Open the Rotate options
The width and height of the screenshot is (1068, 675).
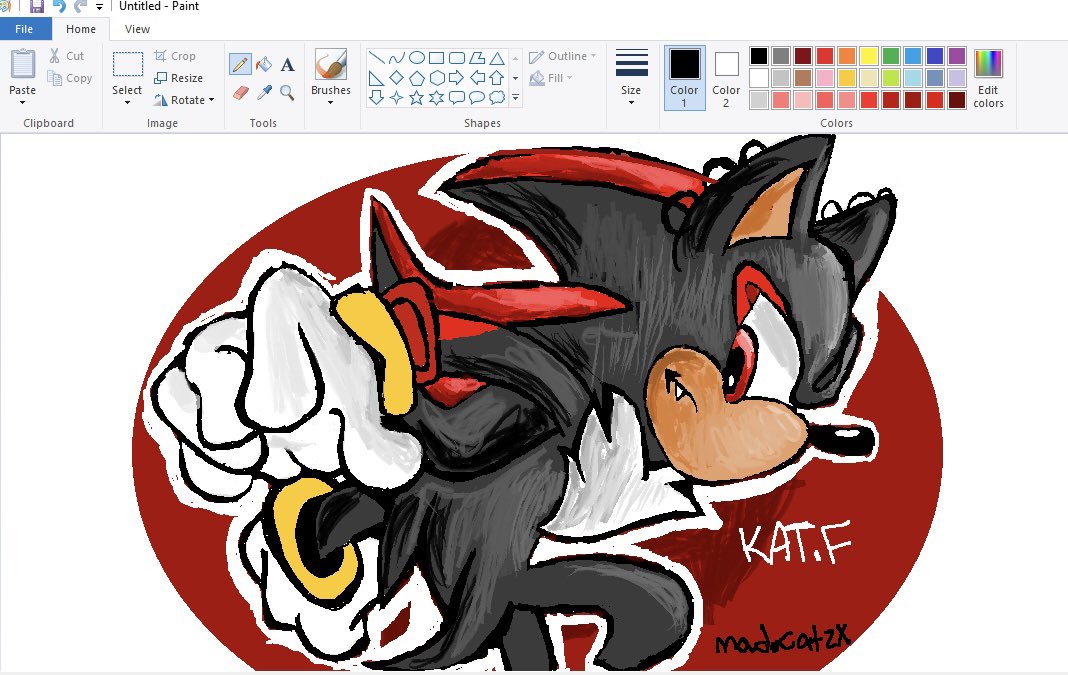pos(185,100)
